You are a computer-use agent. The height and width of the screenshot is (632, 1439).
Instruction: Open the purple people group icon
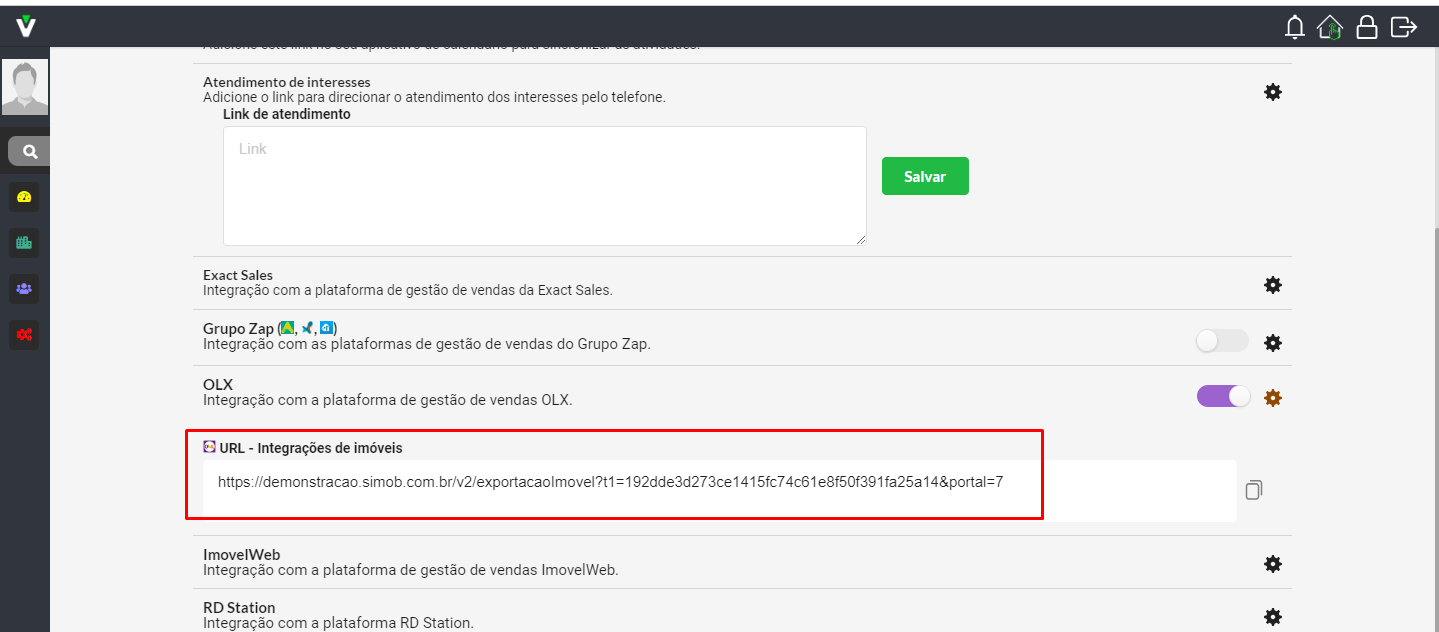(x=25, y=289)
